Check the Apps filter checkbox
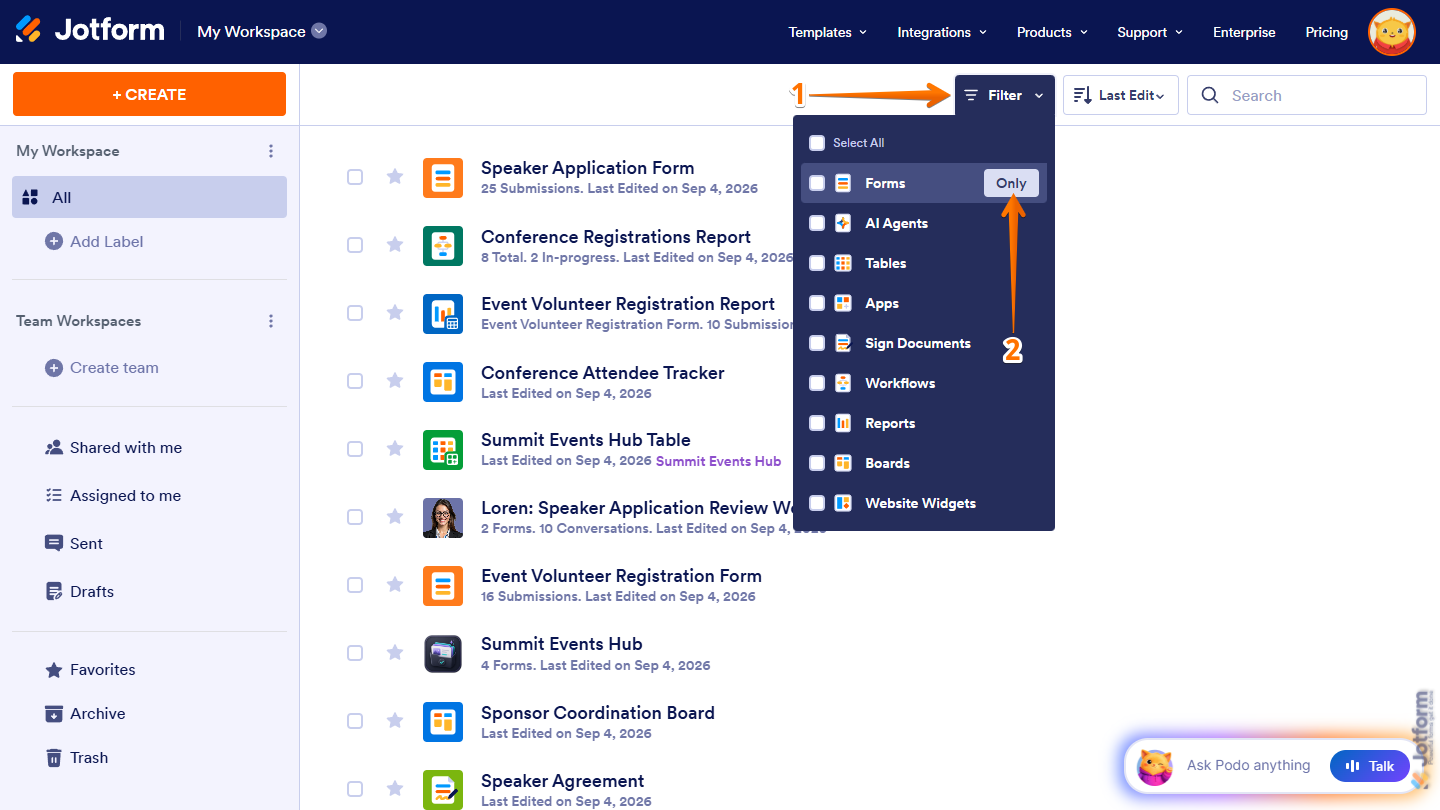Screen dimensions: 1440x810 [817, 303]
